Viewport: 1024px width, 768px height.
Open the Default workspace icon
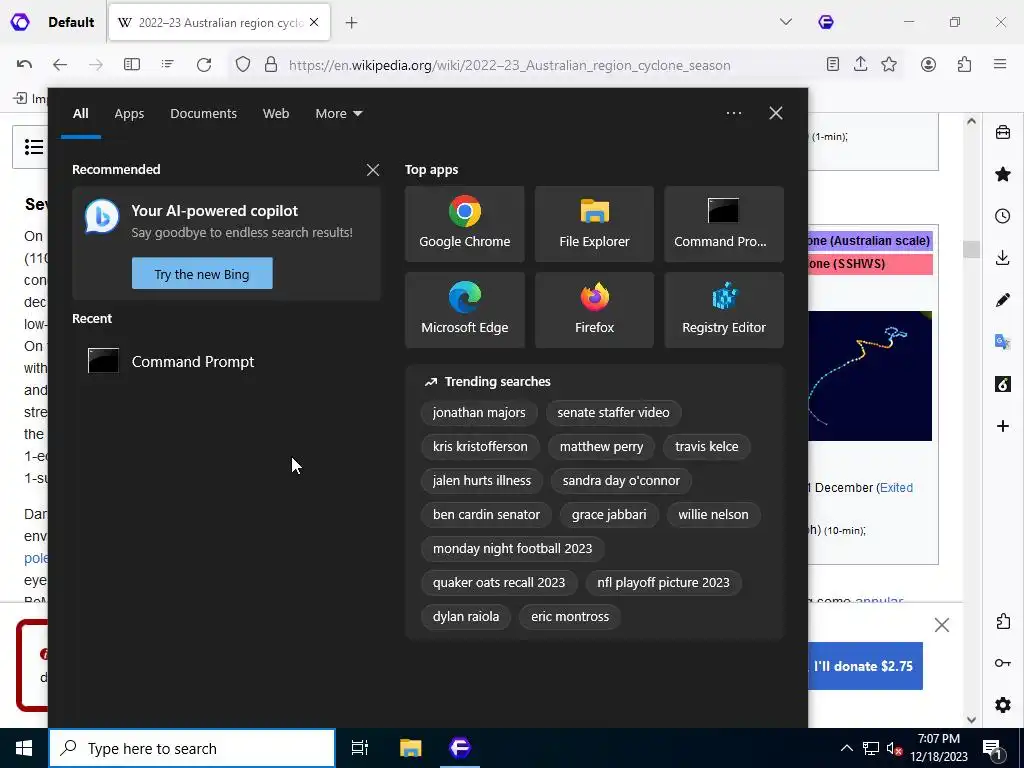(20, 22)
